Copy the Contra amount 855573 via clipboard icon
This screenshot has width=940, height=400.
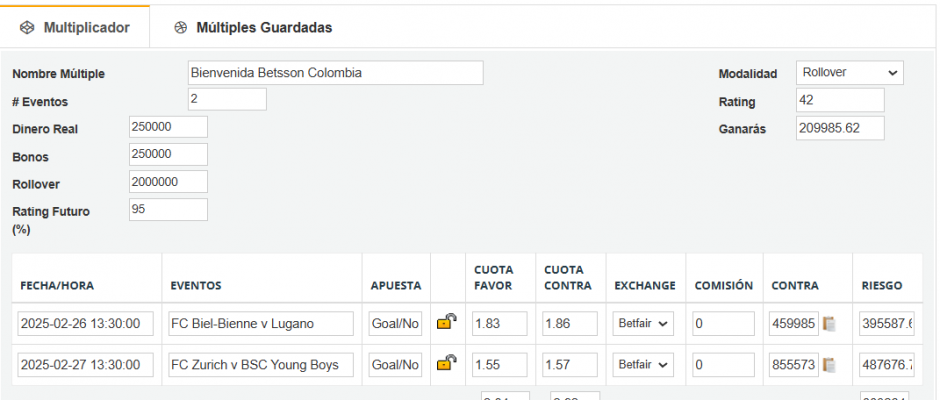(x=830, y=365)
